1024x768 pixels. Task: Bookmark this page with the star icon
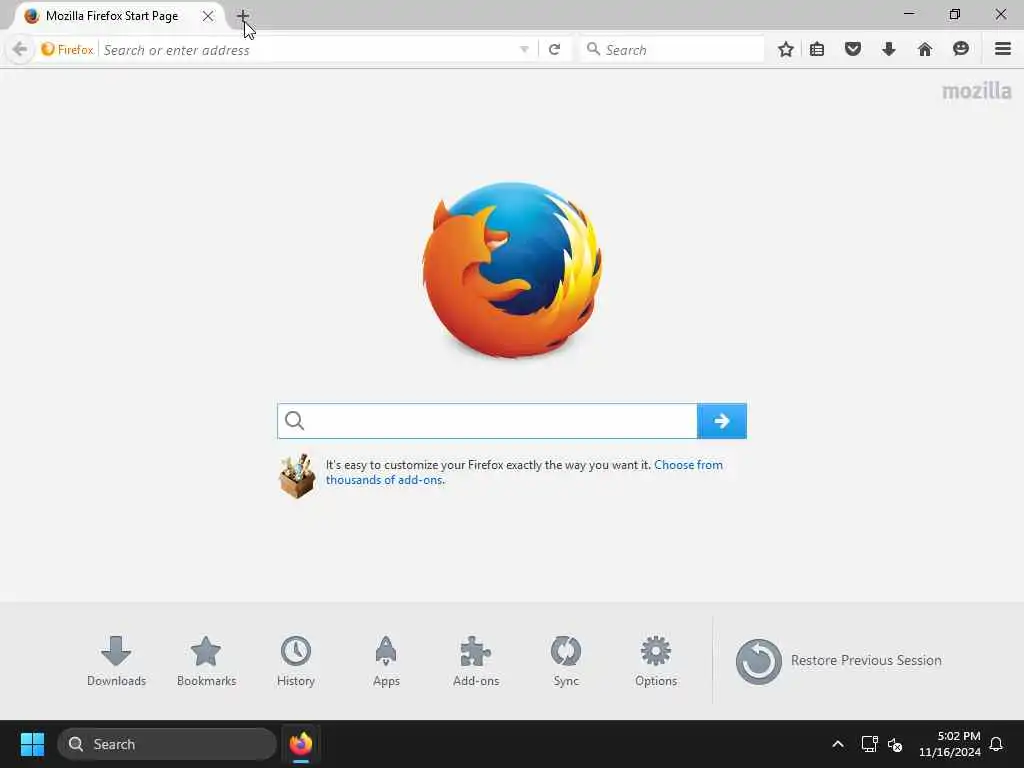pos(786,49)
